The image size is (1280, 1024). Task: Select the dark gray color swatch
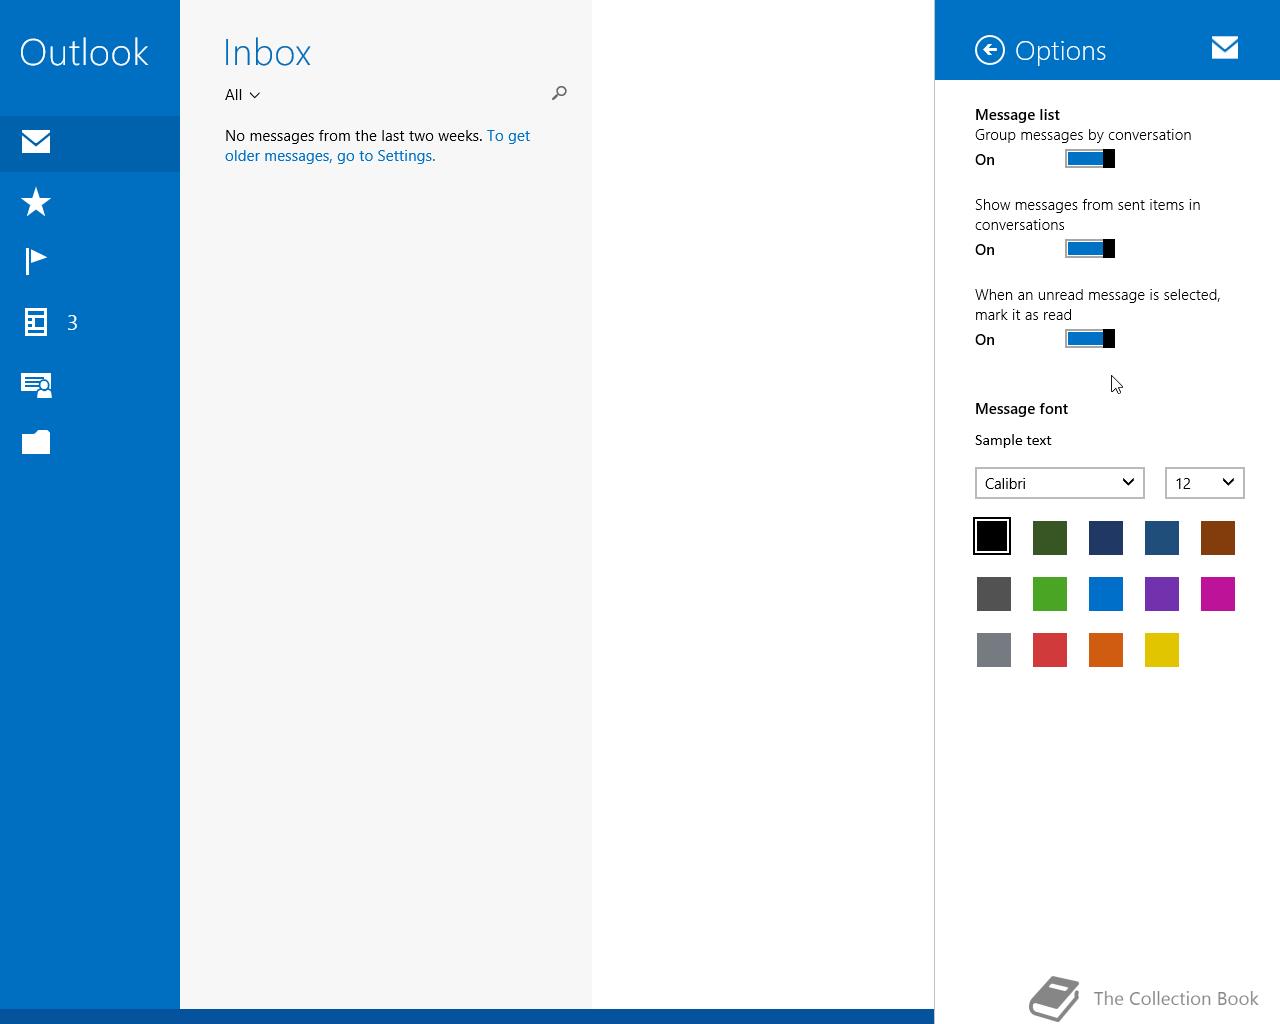point(994,594)
